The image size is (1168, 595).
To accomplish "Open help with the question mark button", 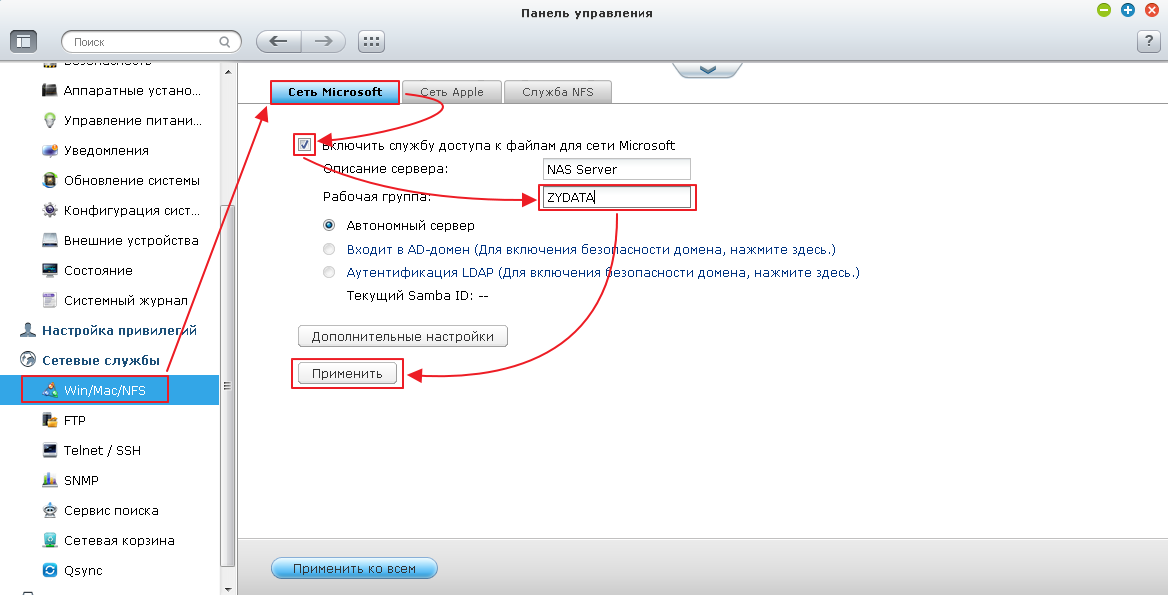I will pos(1149,42).
